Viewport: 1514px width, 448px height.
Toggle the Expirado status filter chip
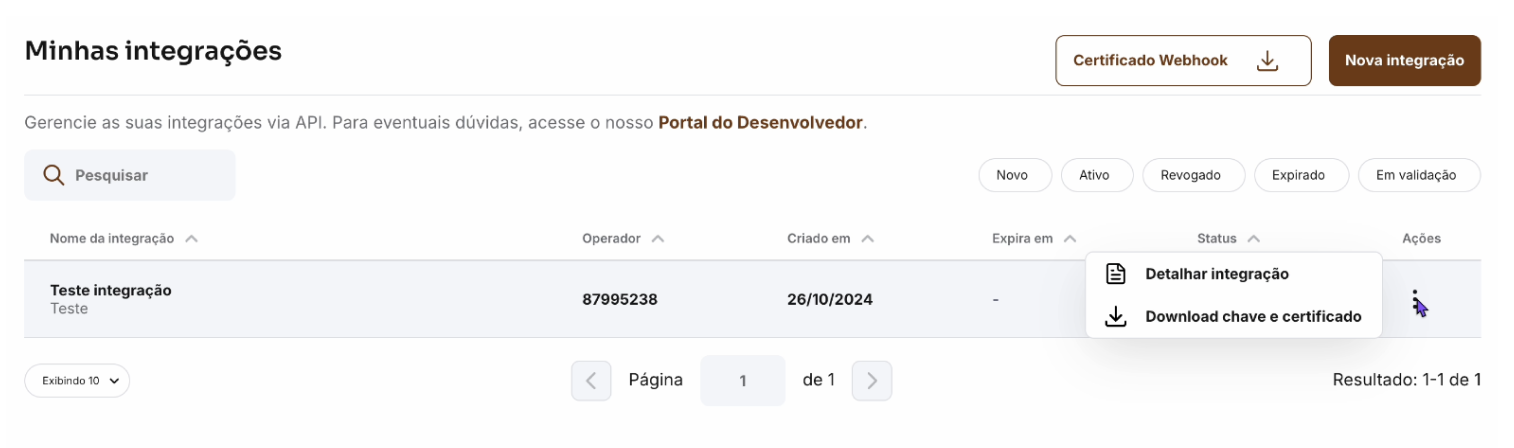[x=1298, y=175]
